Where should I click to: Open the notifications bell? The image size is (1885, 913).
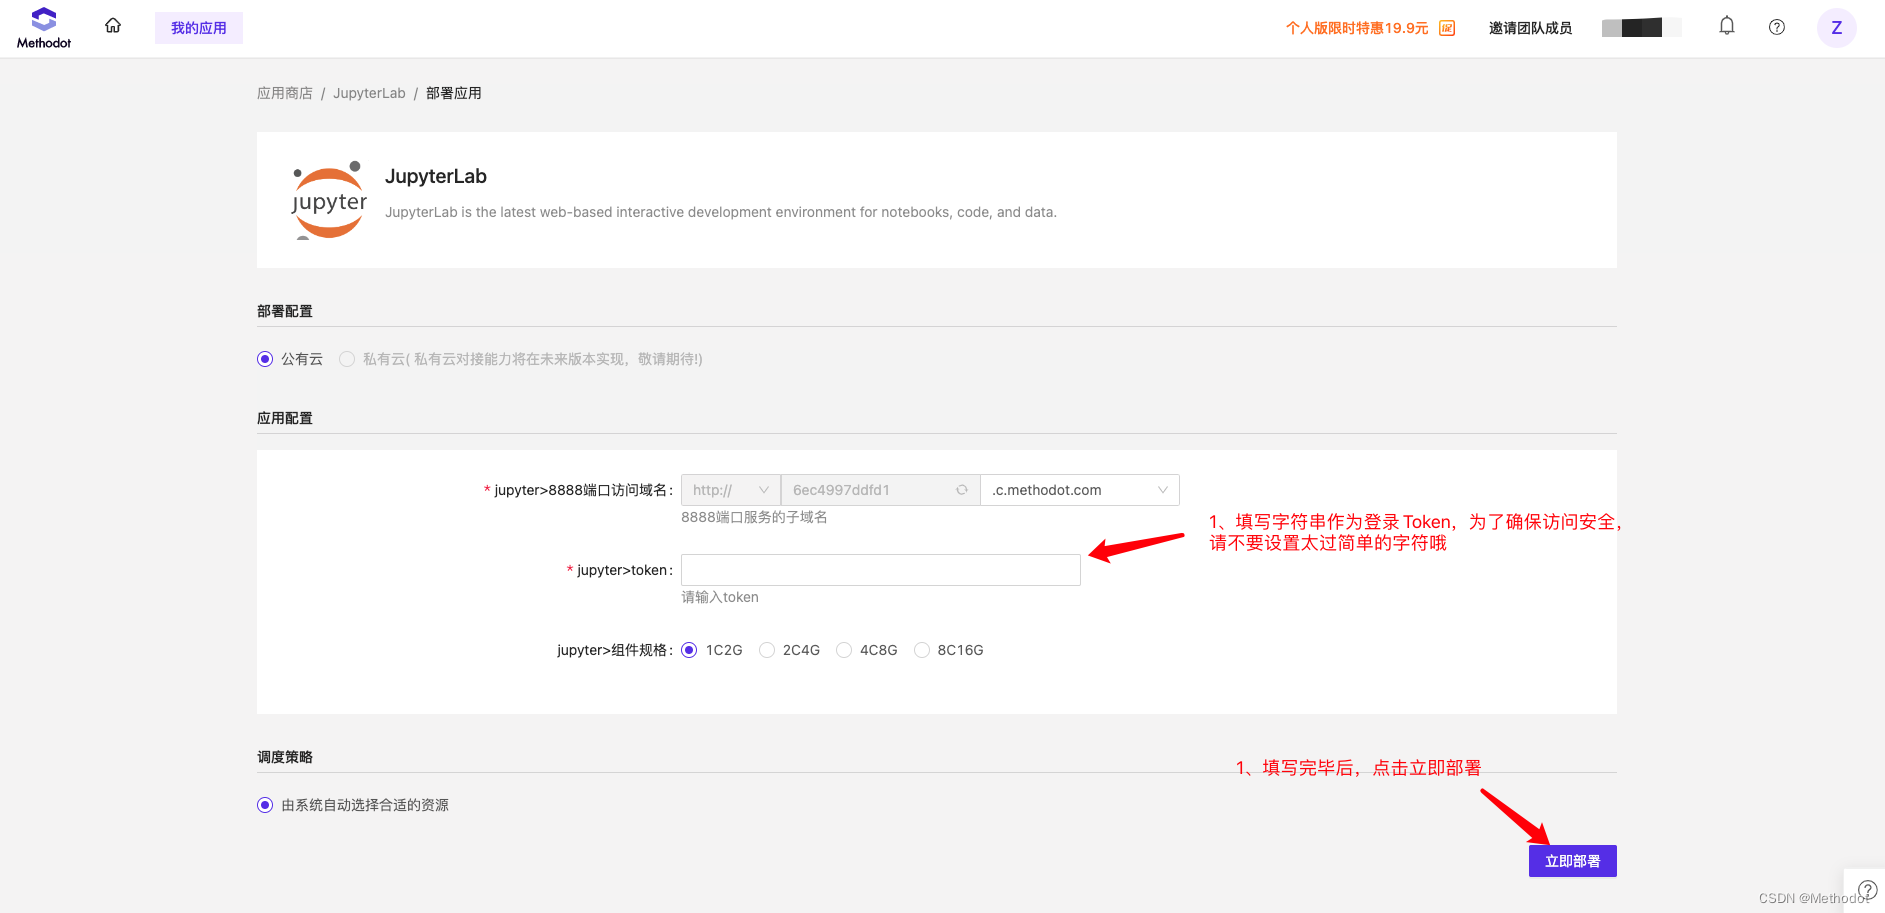1727,26
